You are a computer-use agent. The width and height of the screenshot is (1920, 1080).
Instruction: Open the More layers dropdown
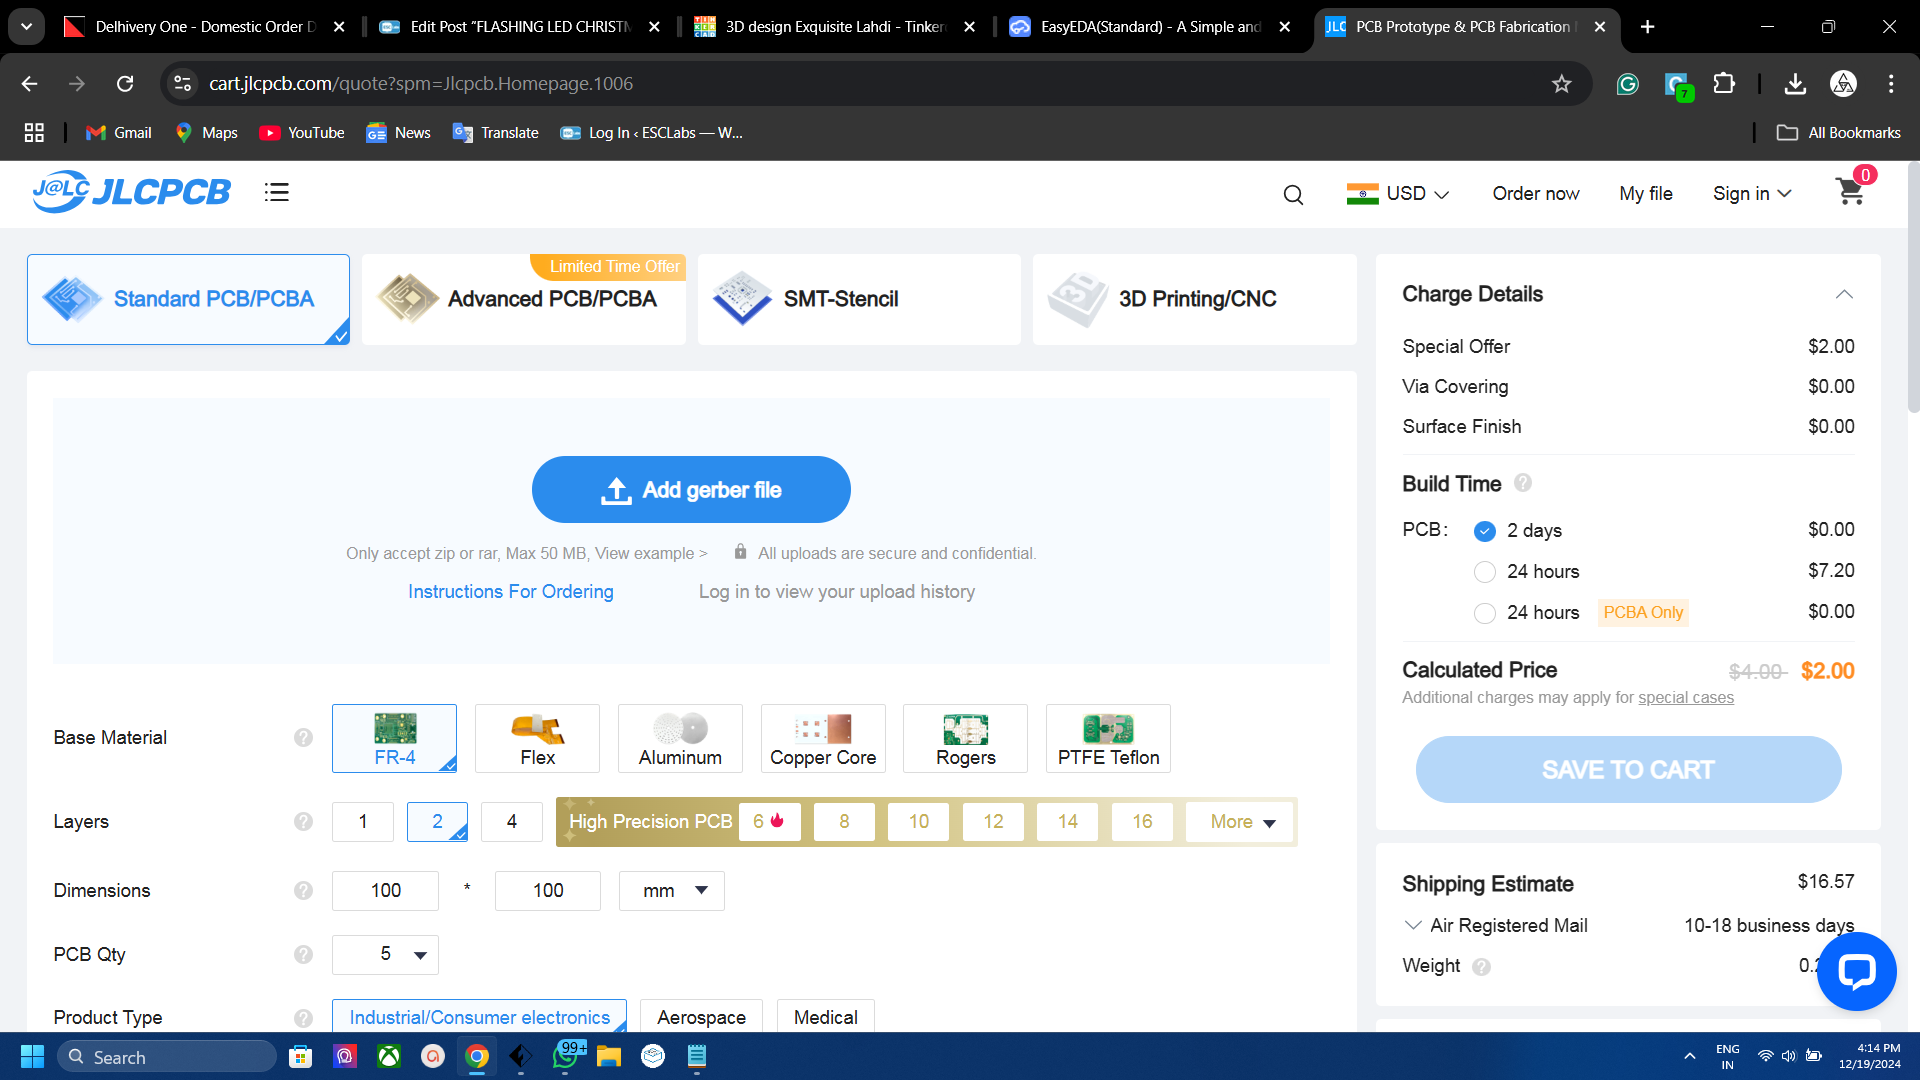click(x=1241, y=822)
